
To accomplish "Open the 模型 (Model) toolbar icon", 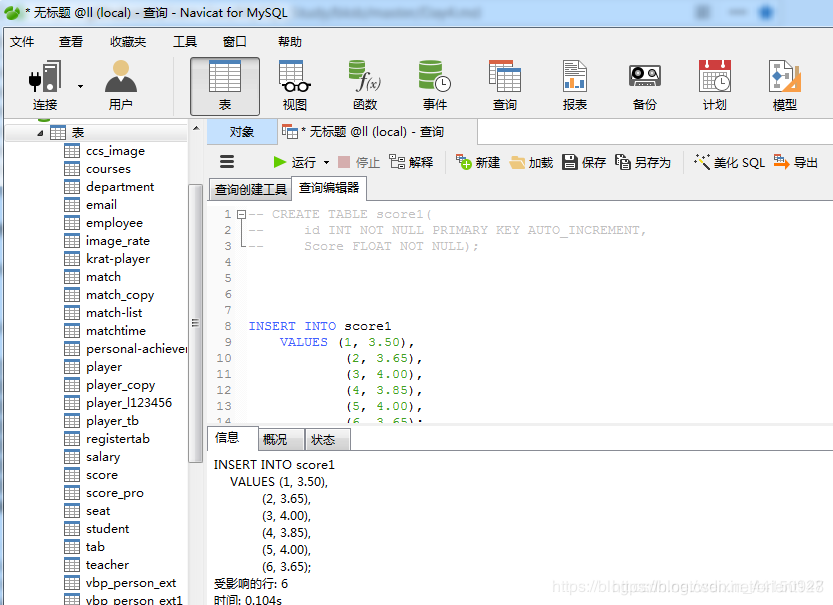I will pyautogui.click(x=785, y=85).
